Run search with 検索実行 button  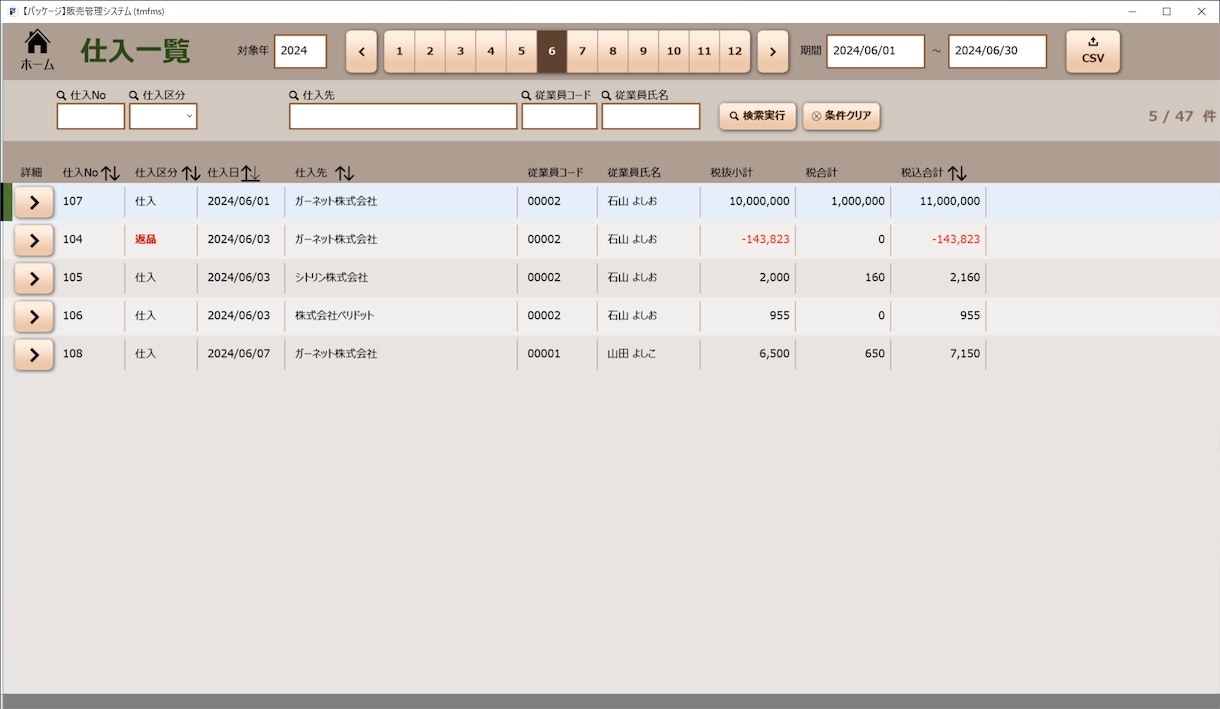click(757, 116)
